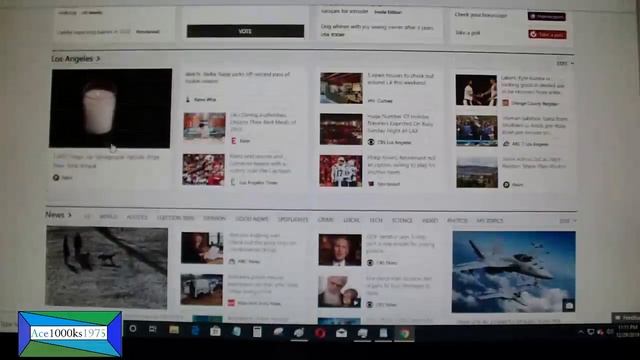Open File Explorer from the taskbar

click(x=174, y=330)
